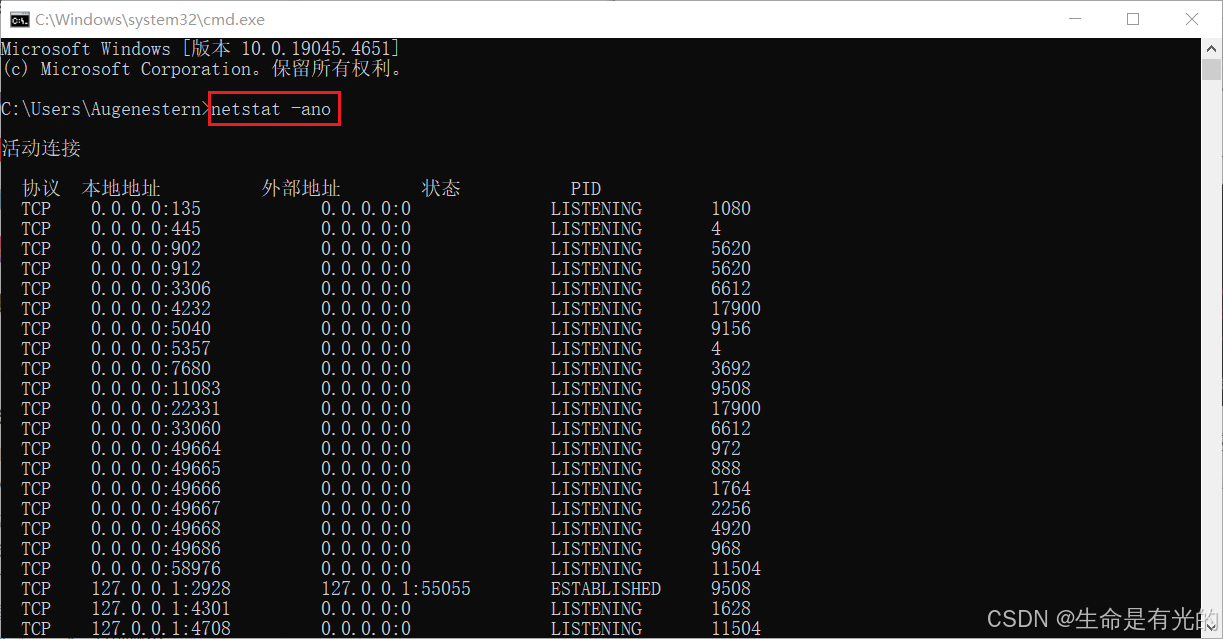Click local address 0.0.0.0:49668
1223x639 pixels.
pyautogui.click(x=156, y=529)
